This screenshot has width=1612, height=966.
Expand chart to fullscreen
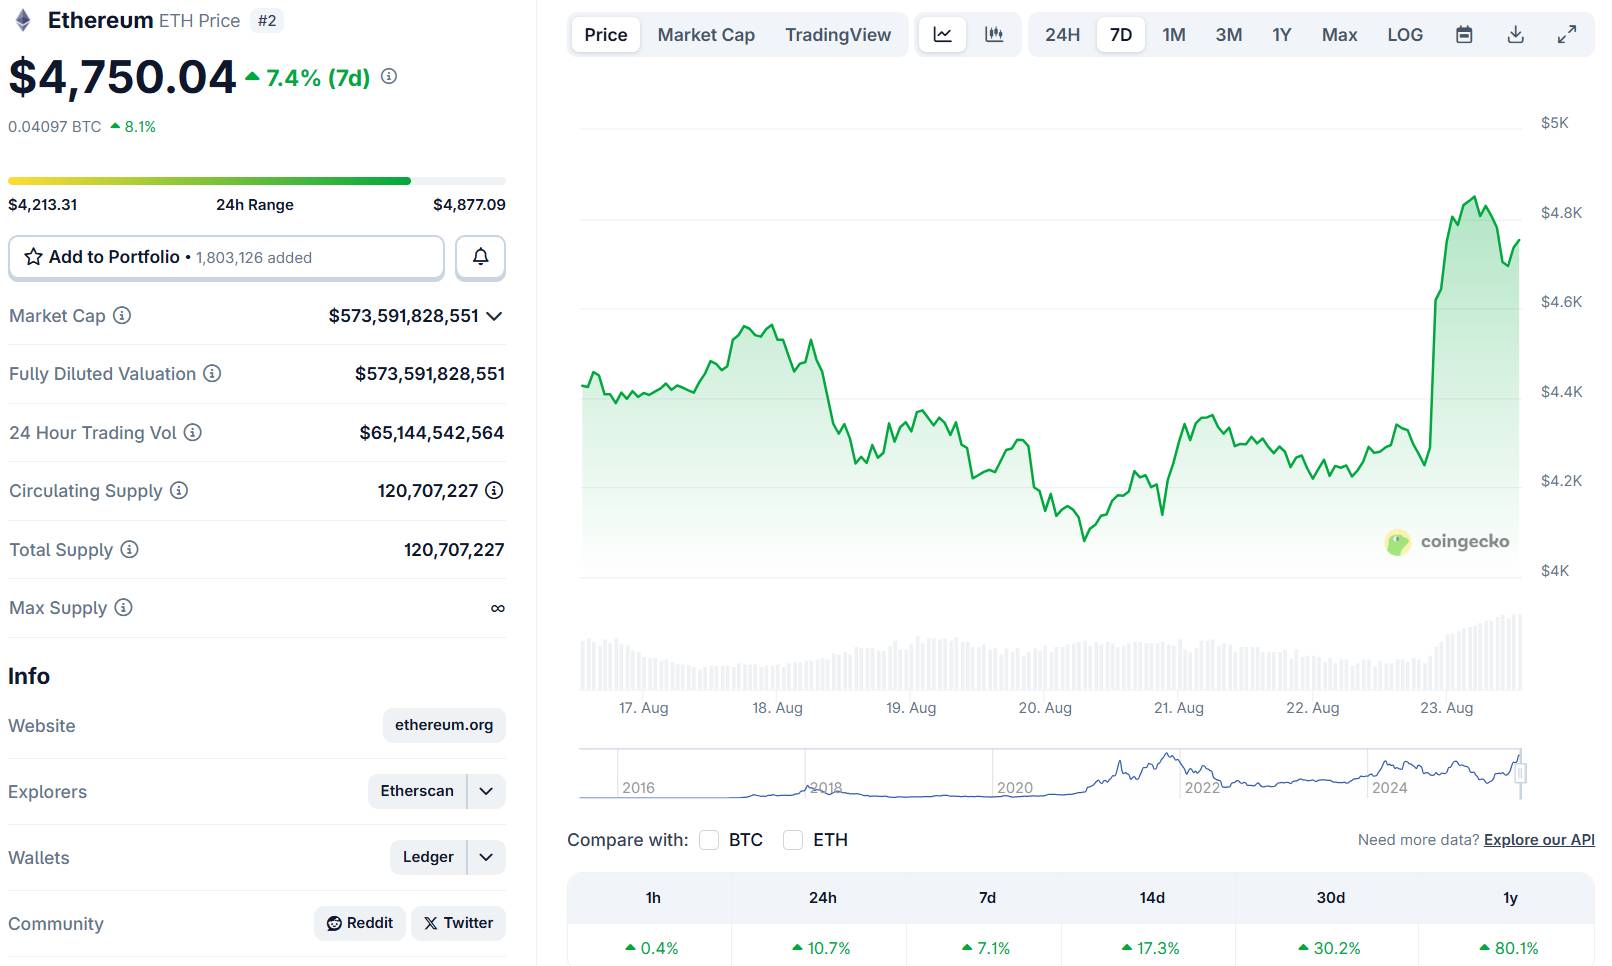tap(1567, 35)
